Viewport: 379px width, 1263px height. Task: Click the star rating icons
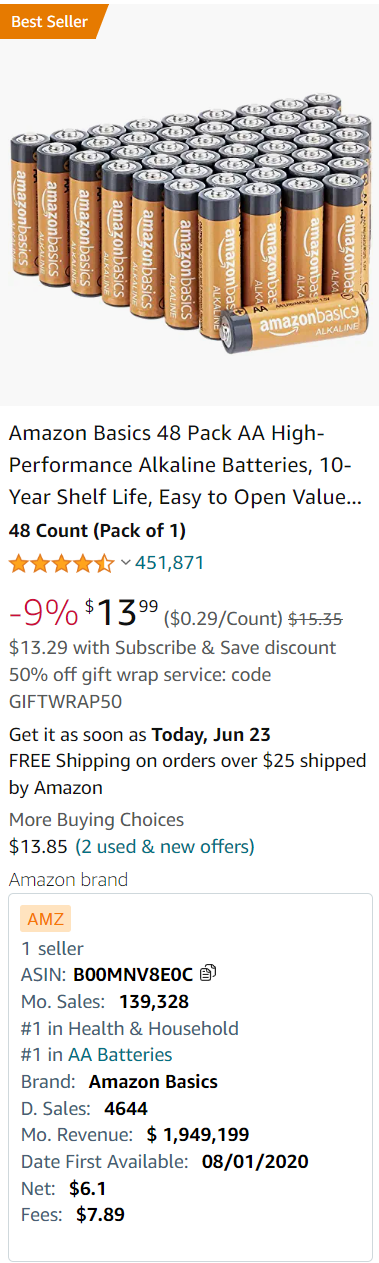62,563
